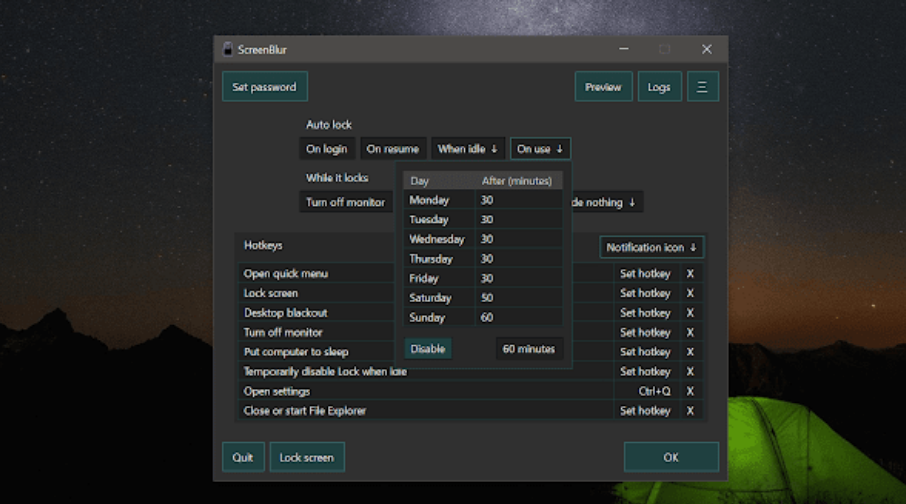Edit Tuesday minutes value
Image resolution: width=906 pixels, height=504 pixels.
(518, 220)
